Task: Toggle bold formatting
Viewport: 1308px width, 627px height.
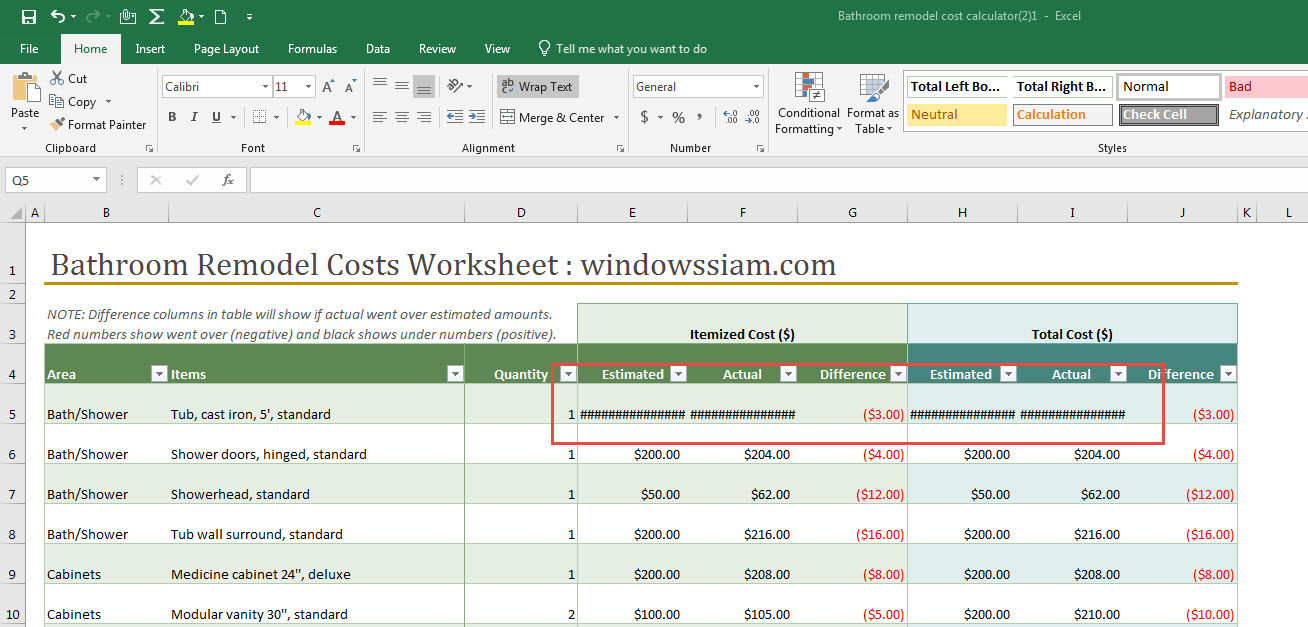Action: [x=171, y=117]
